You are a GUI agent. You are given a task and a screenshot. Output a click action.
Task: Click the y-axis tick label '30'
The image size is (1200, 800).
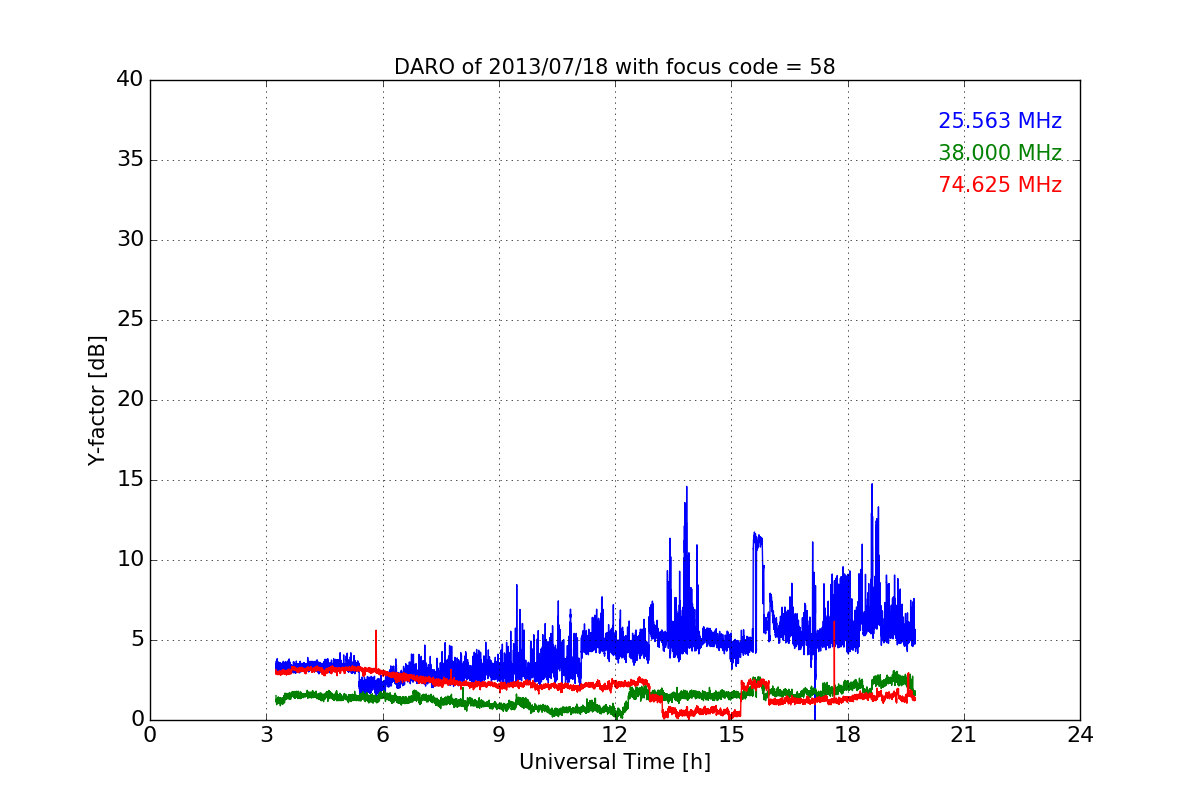click(130, 240)
